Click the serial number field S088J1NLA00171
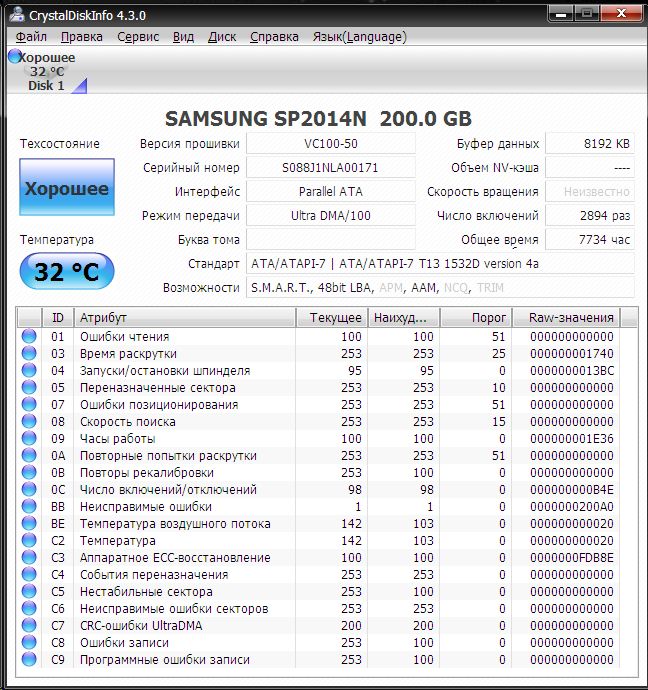Image resolution: width=648 pixels, height=690 pixels. tap(331, 168)
